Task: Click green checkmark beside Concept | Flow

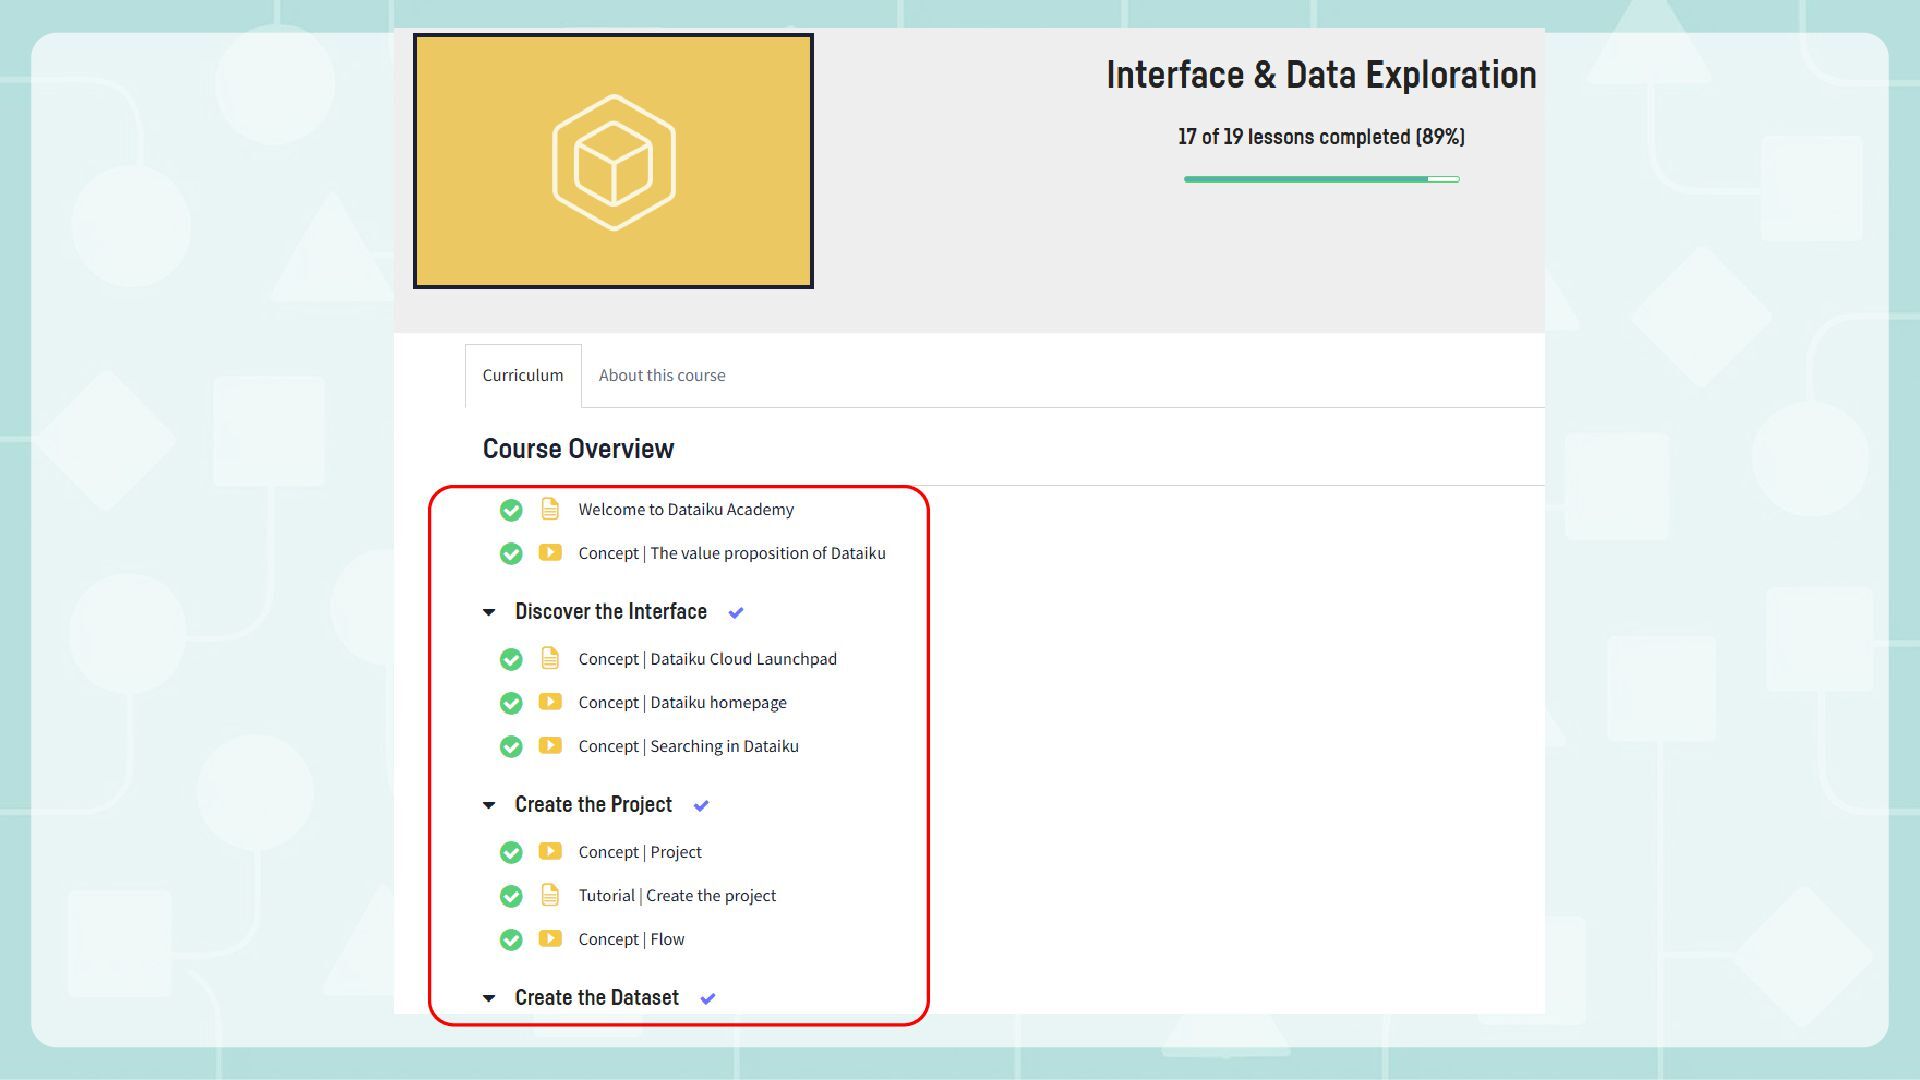Action: coord(511,940)
